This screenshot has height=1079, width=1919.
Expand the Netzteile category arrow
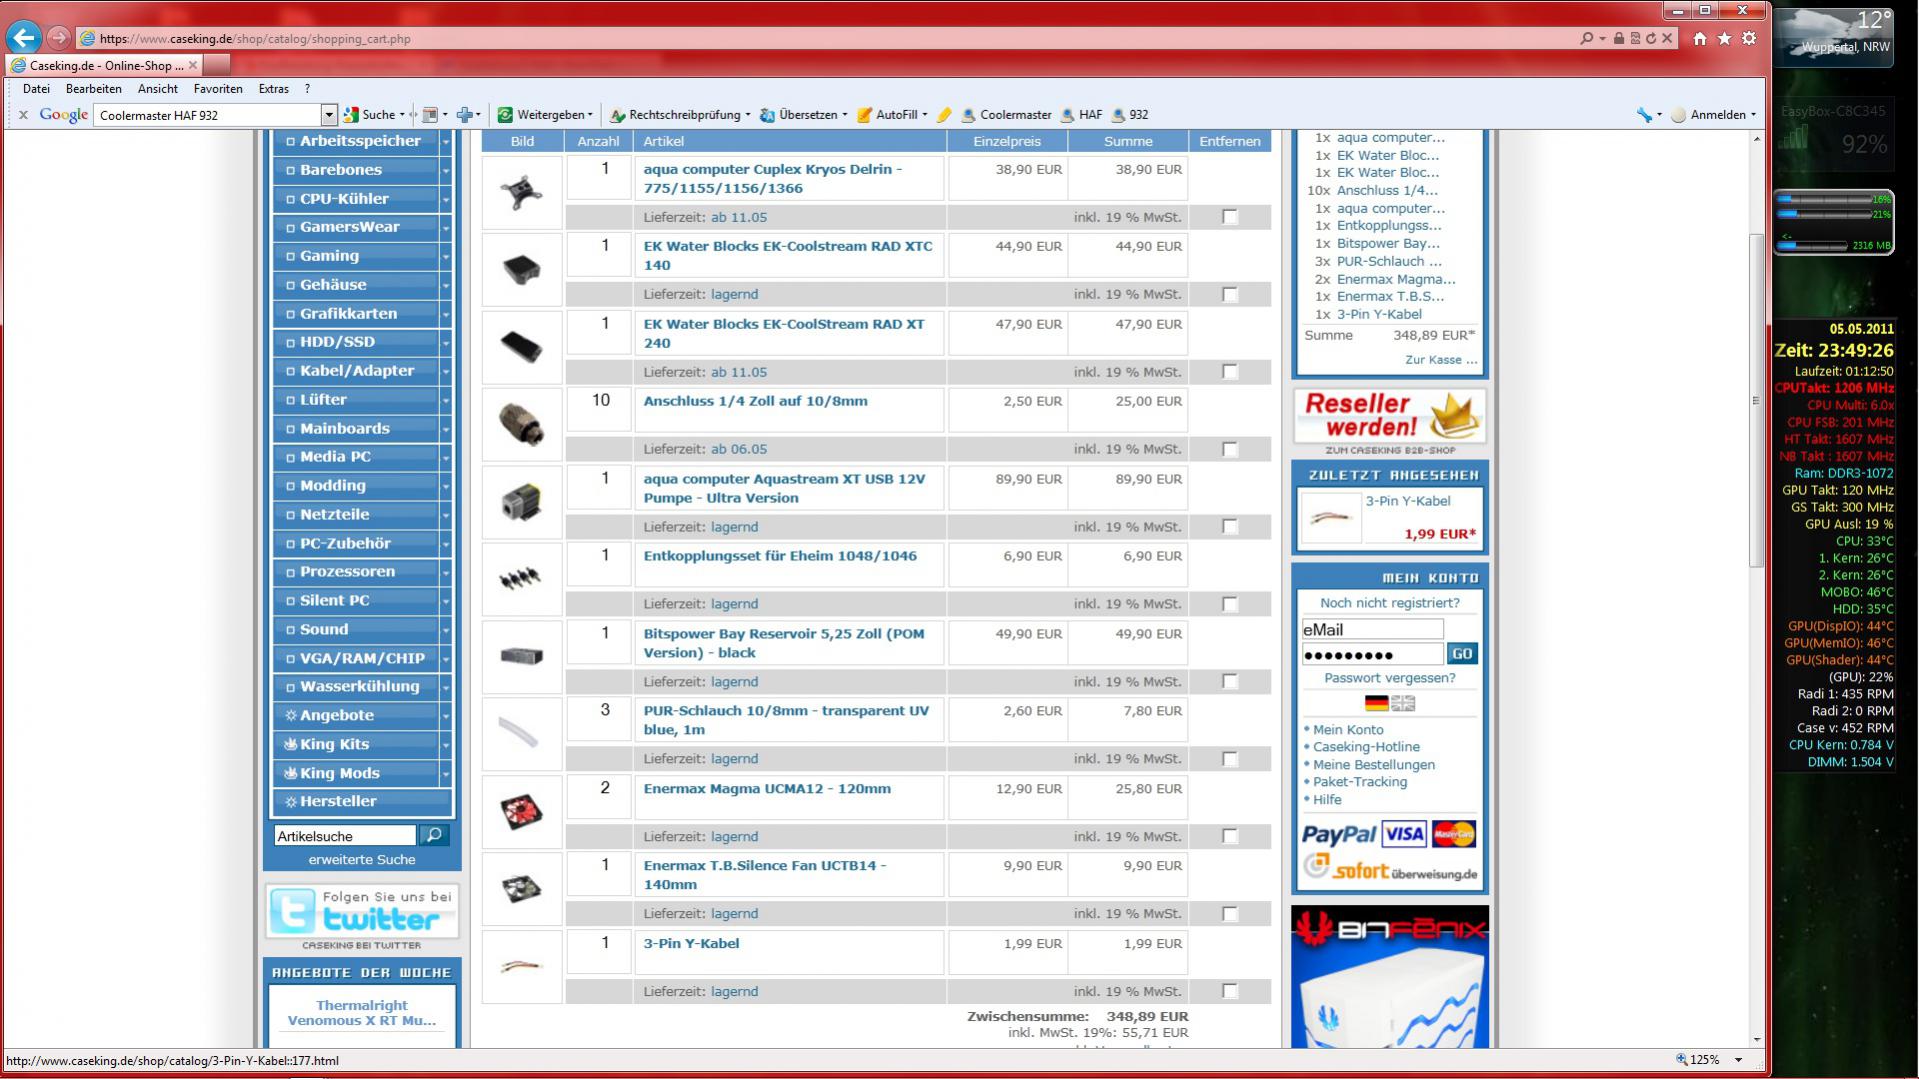click(x=446, y=515)
